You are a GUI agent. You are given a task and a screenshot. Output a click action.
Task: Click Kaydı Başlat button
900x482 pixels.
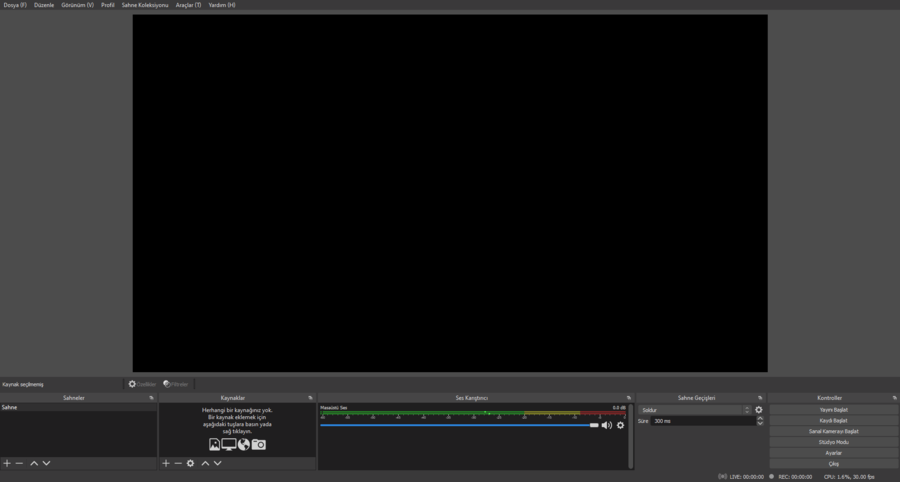[833, 421]
